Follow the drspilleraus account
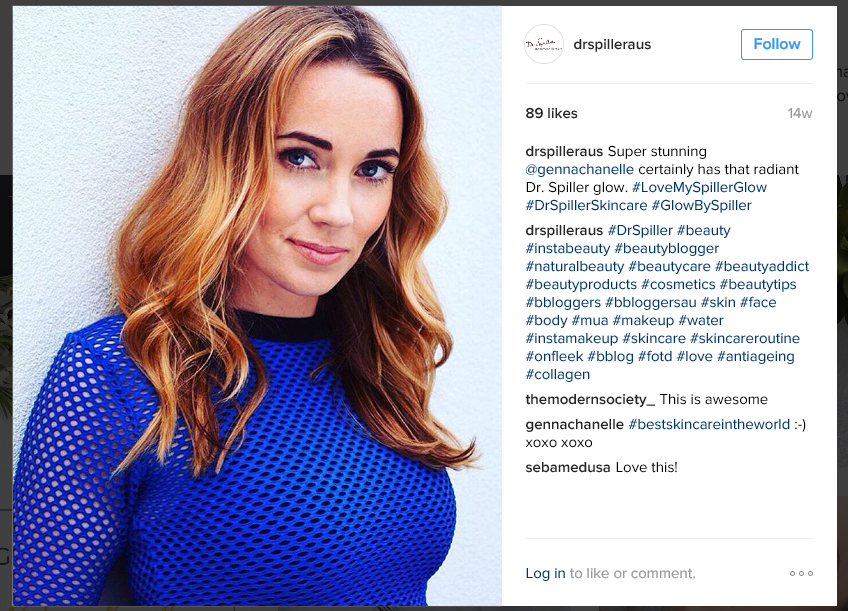 [777, 44]
